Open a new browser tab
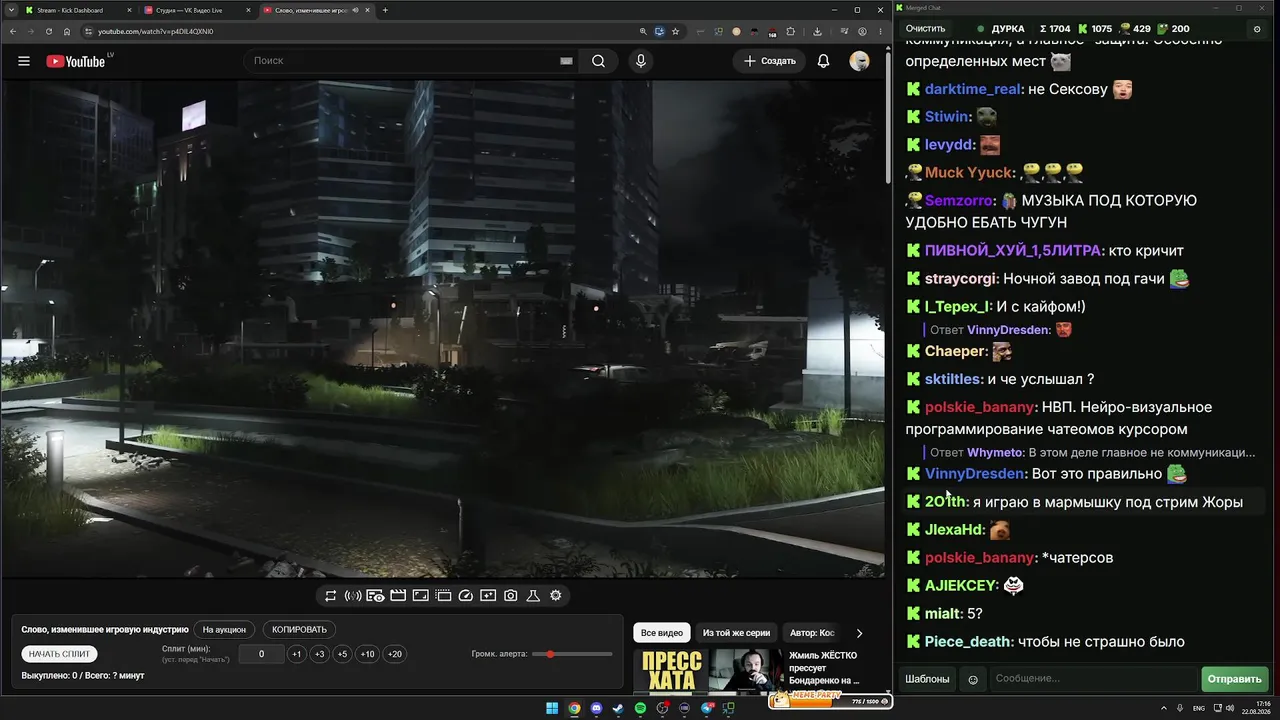Image resolution: width=1280 pixels, height=720 pixels. click(385, 10)
